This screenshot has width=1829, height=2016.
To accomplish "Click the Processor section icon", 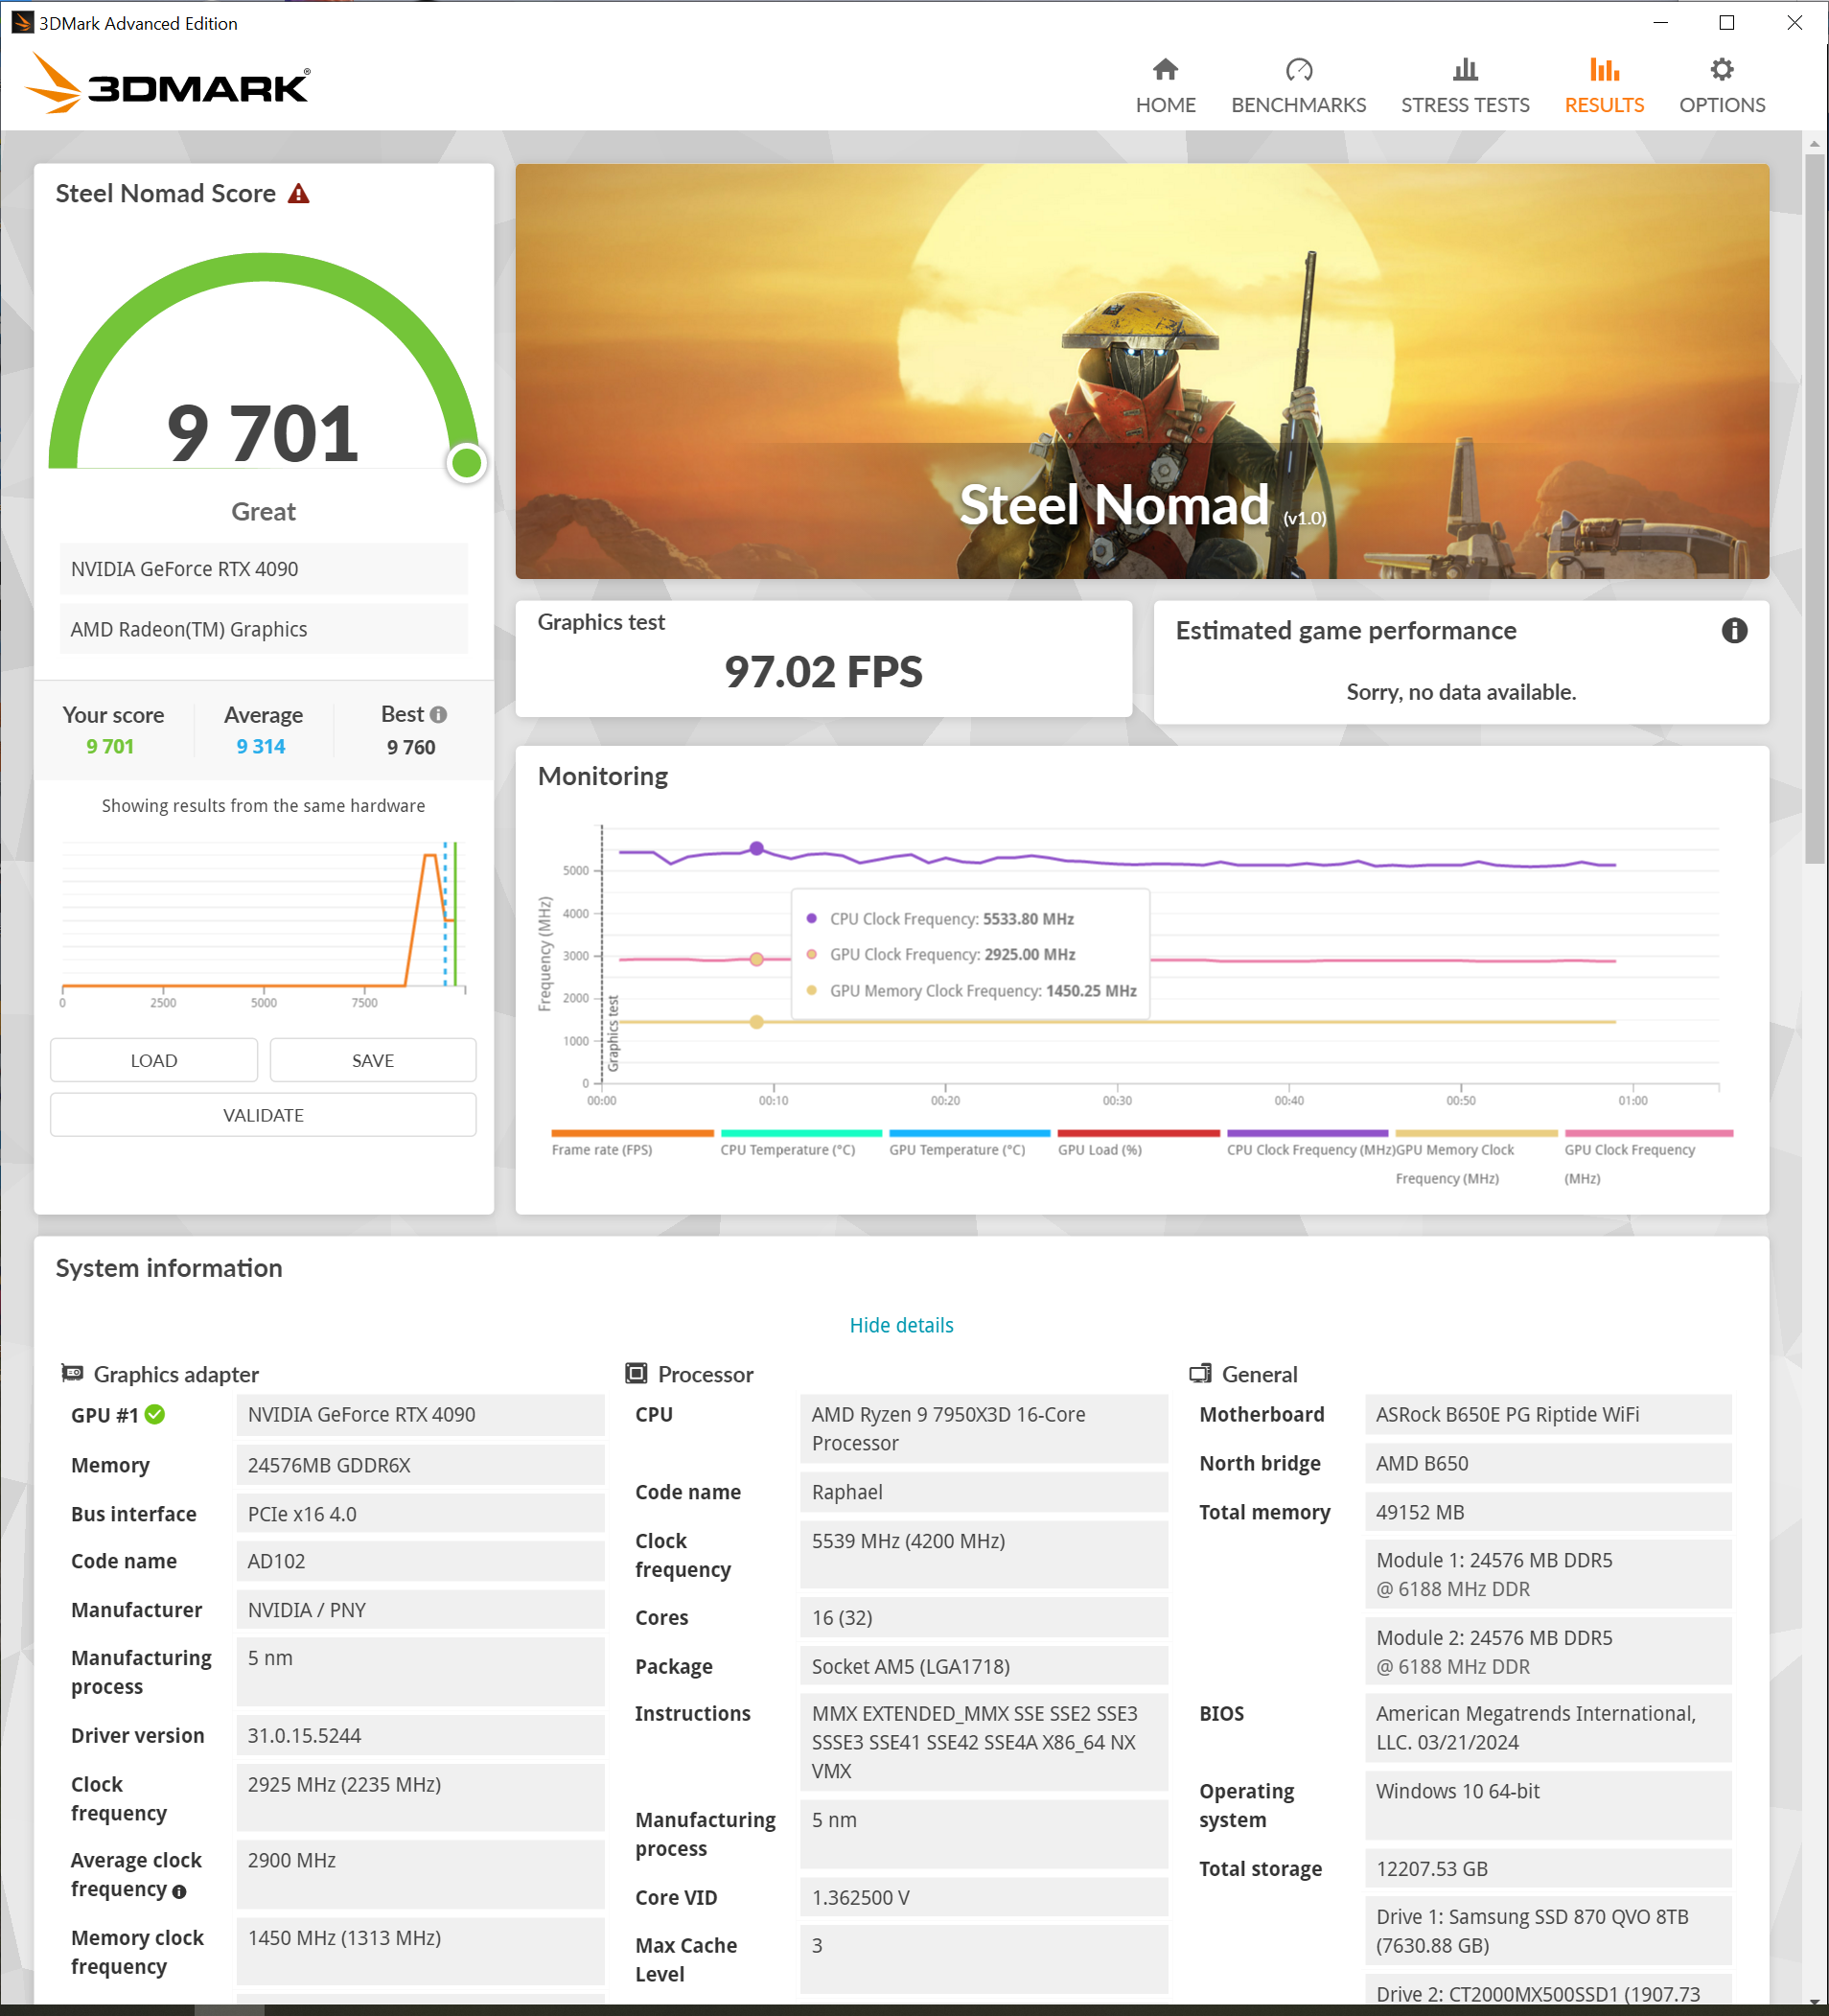I will tap(636, 1373).
